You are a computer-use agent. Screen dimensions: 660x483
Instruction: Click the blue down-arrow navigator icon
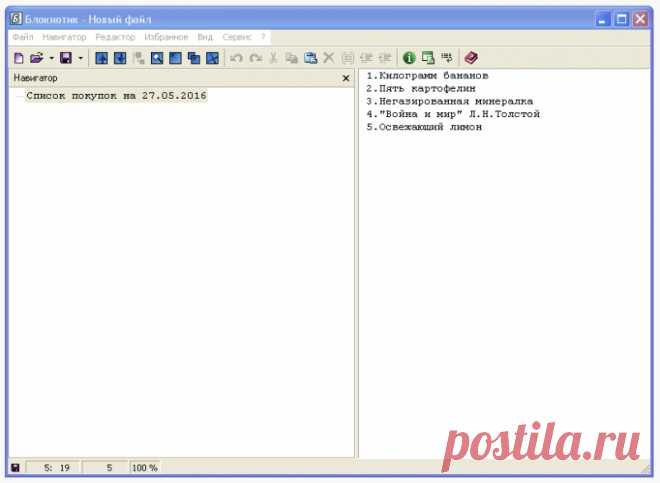pos(120,58)
